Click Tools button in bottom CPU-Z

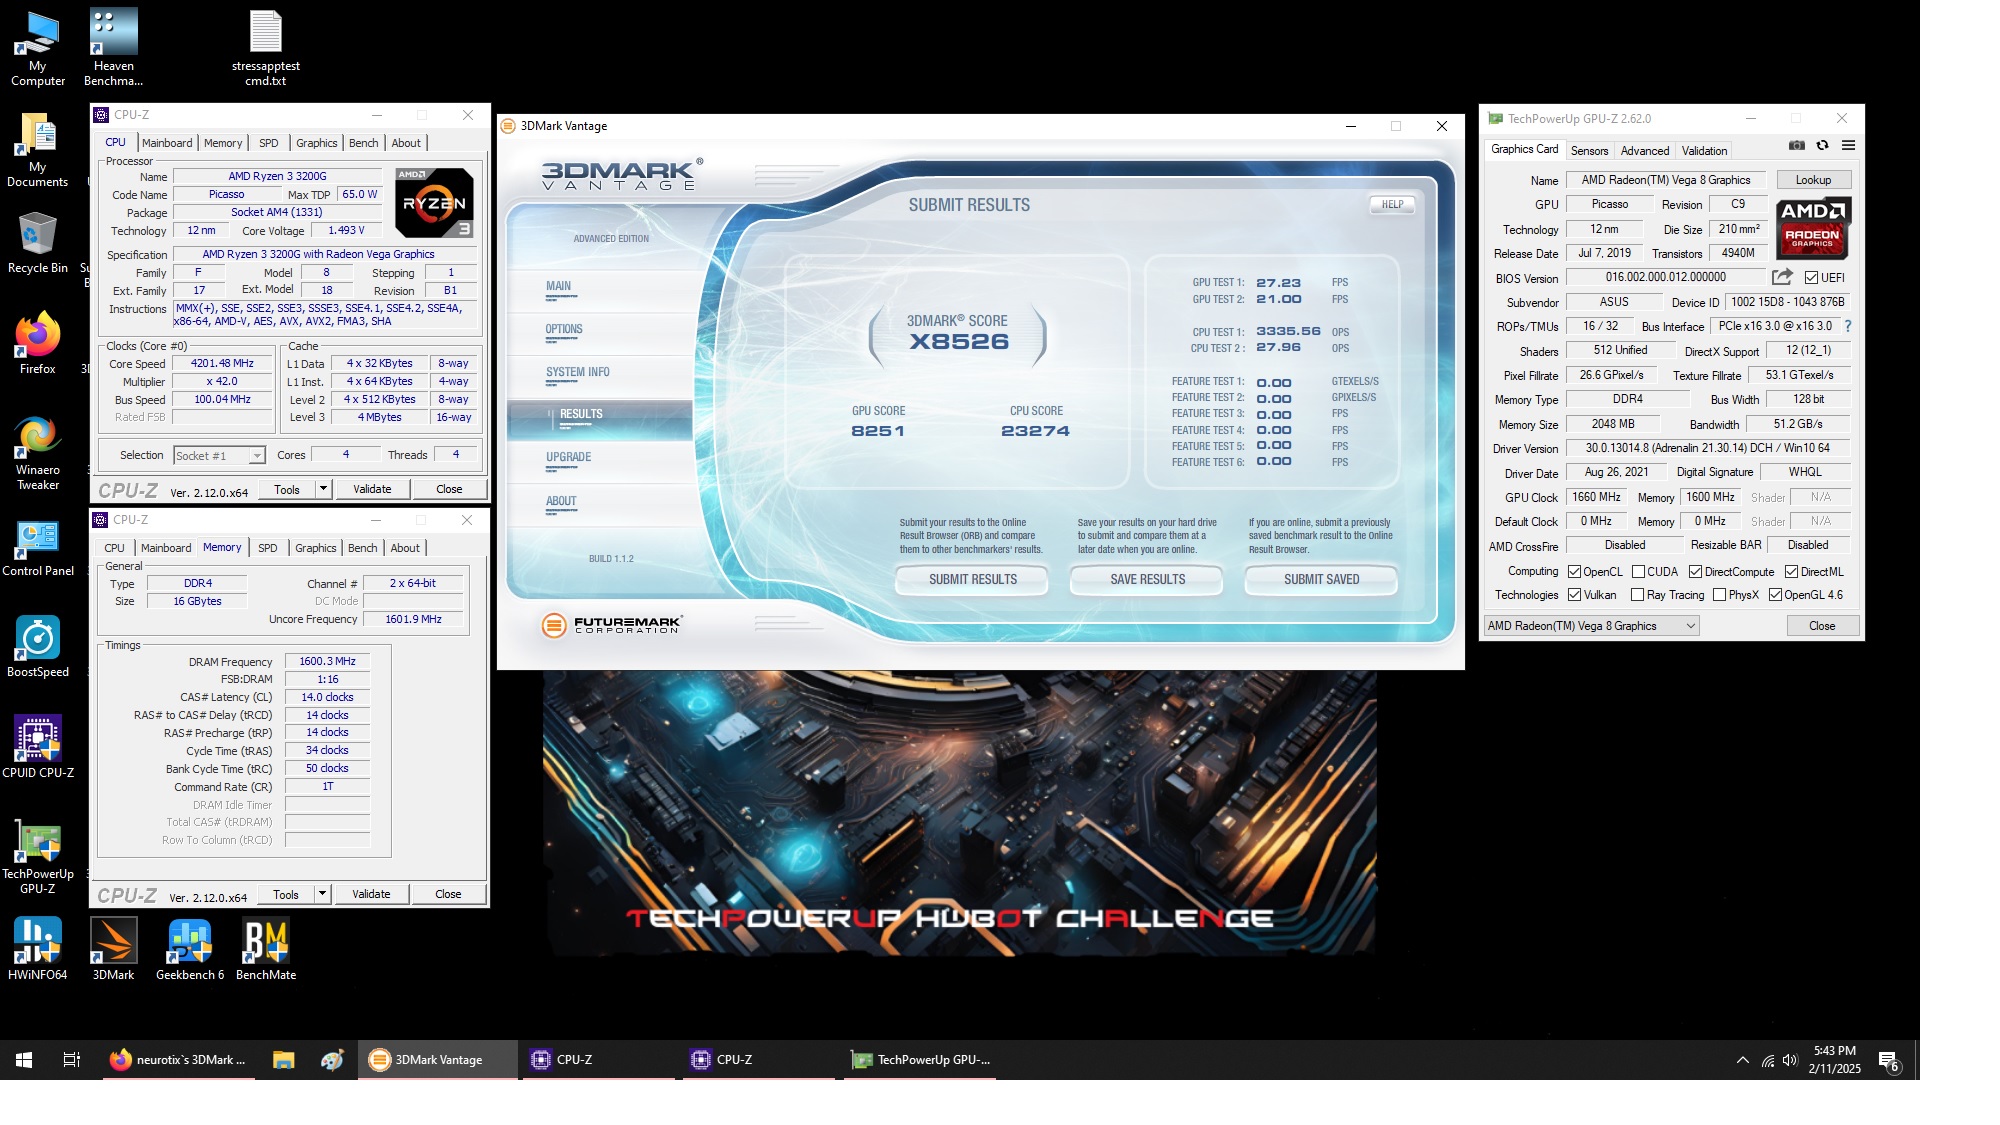pos(286,894)
